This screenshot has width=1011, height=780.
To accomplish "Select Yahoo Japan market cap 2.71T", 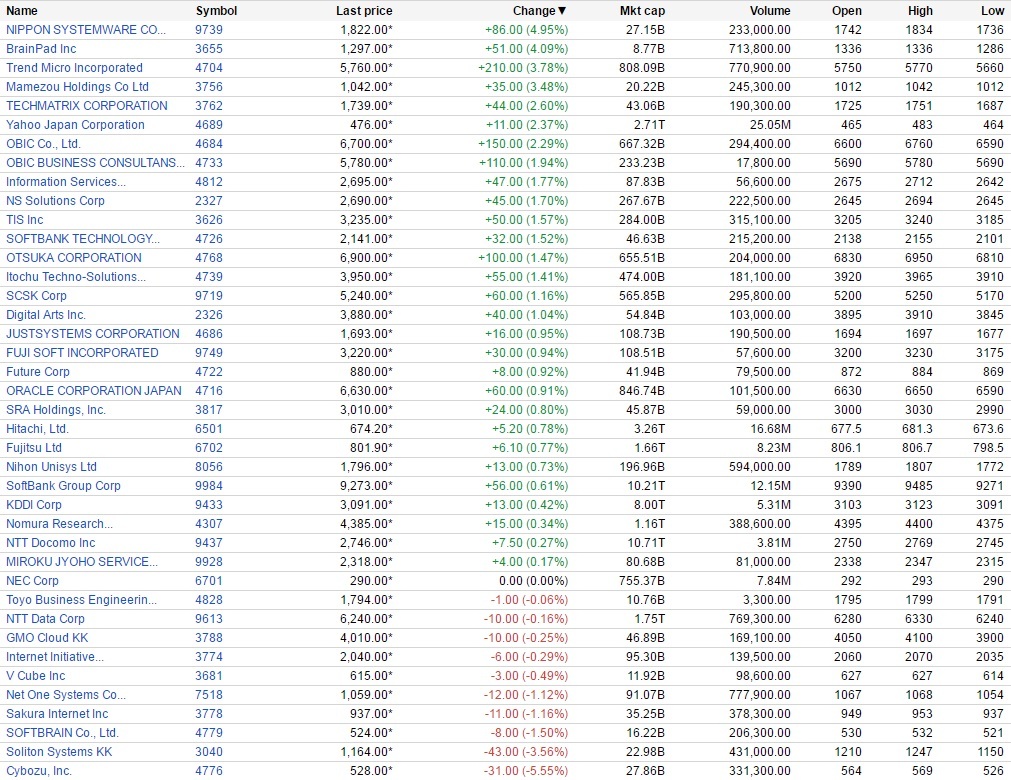I will click(x=647, y=125).
